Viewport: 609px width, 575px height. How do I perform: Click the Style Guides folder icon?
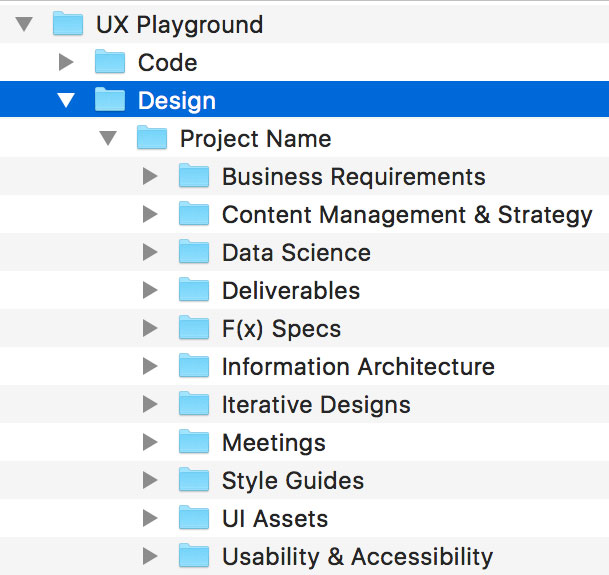coord(194,480)
